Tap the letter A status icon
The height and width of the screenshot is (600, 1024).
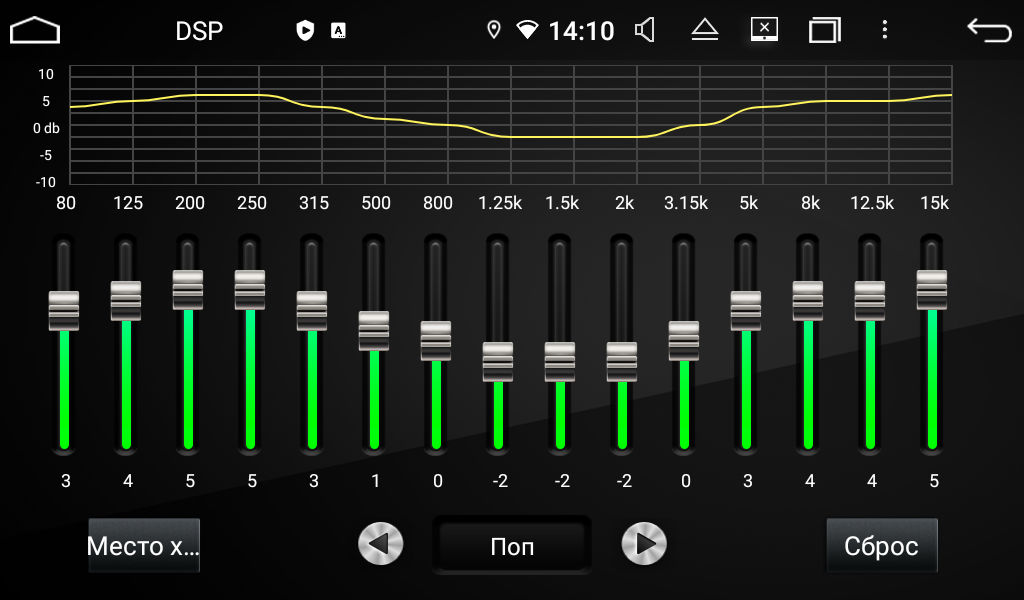(338, 30)
